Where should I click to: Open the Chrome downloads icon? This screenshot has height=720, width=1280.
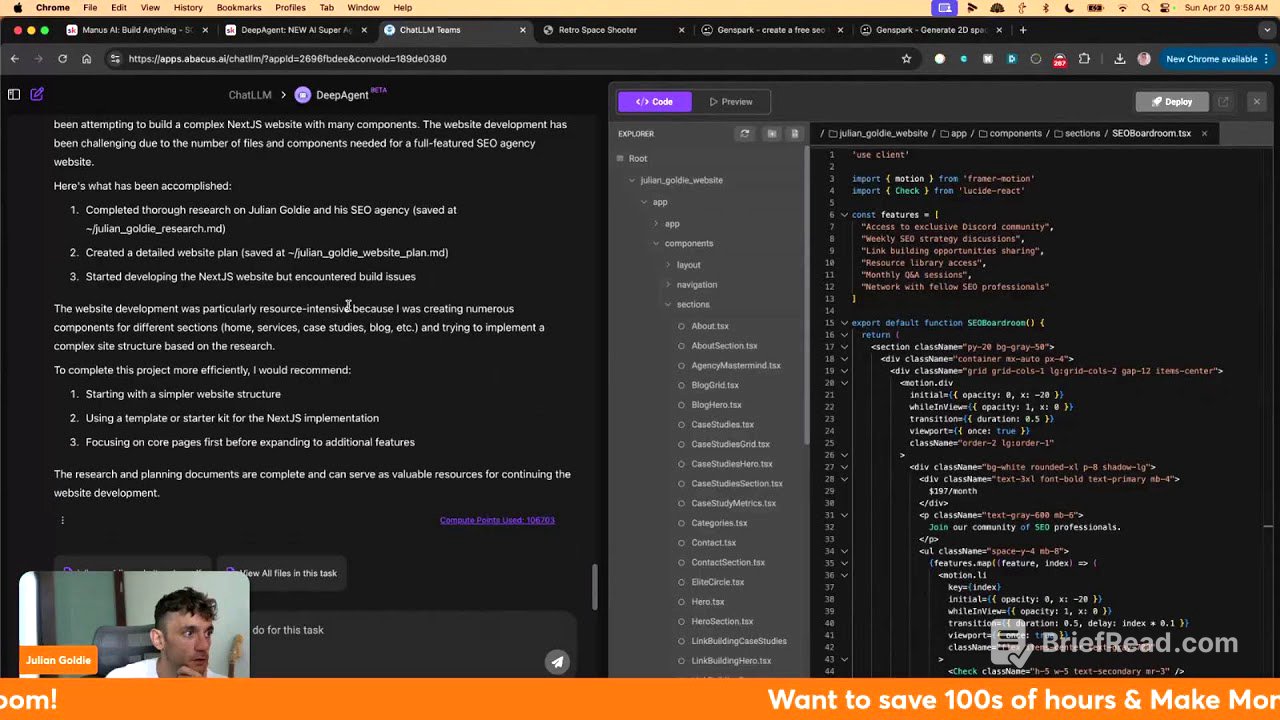click(x=1119, y=59)
